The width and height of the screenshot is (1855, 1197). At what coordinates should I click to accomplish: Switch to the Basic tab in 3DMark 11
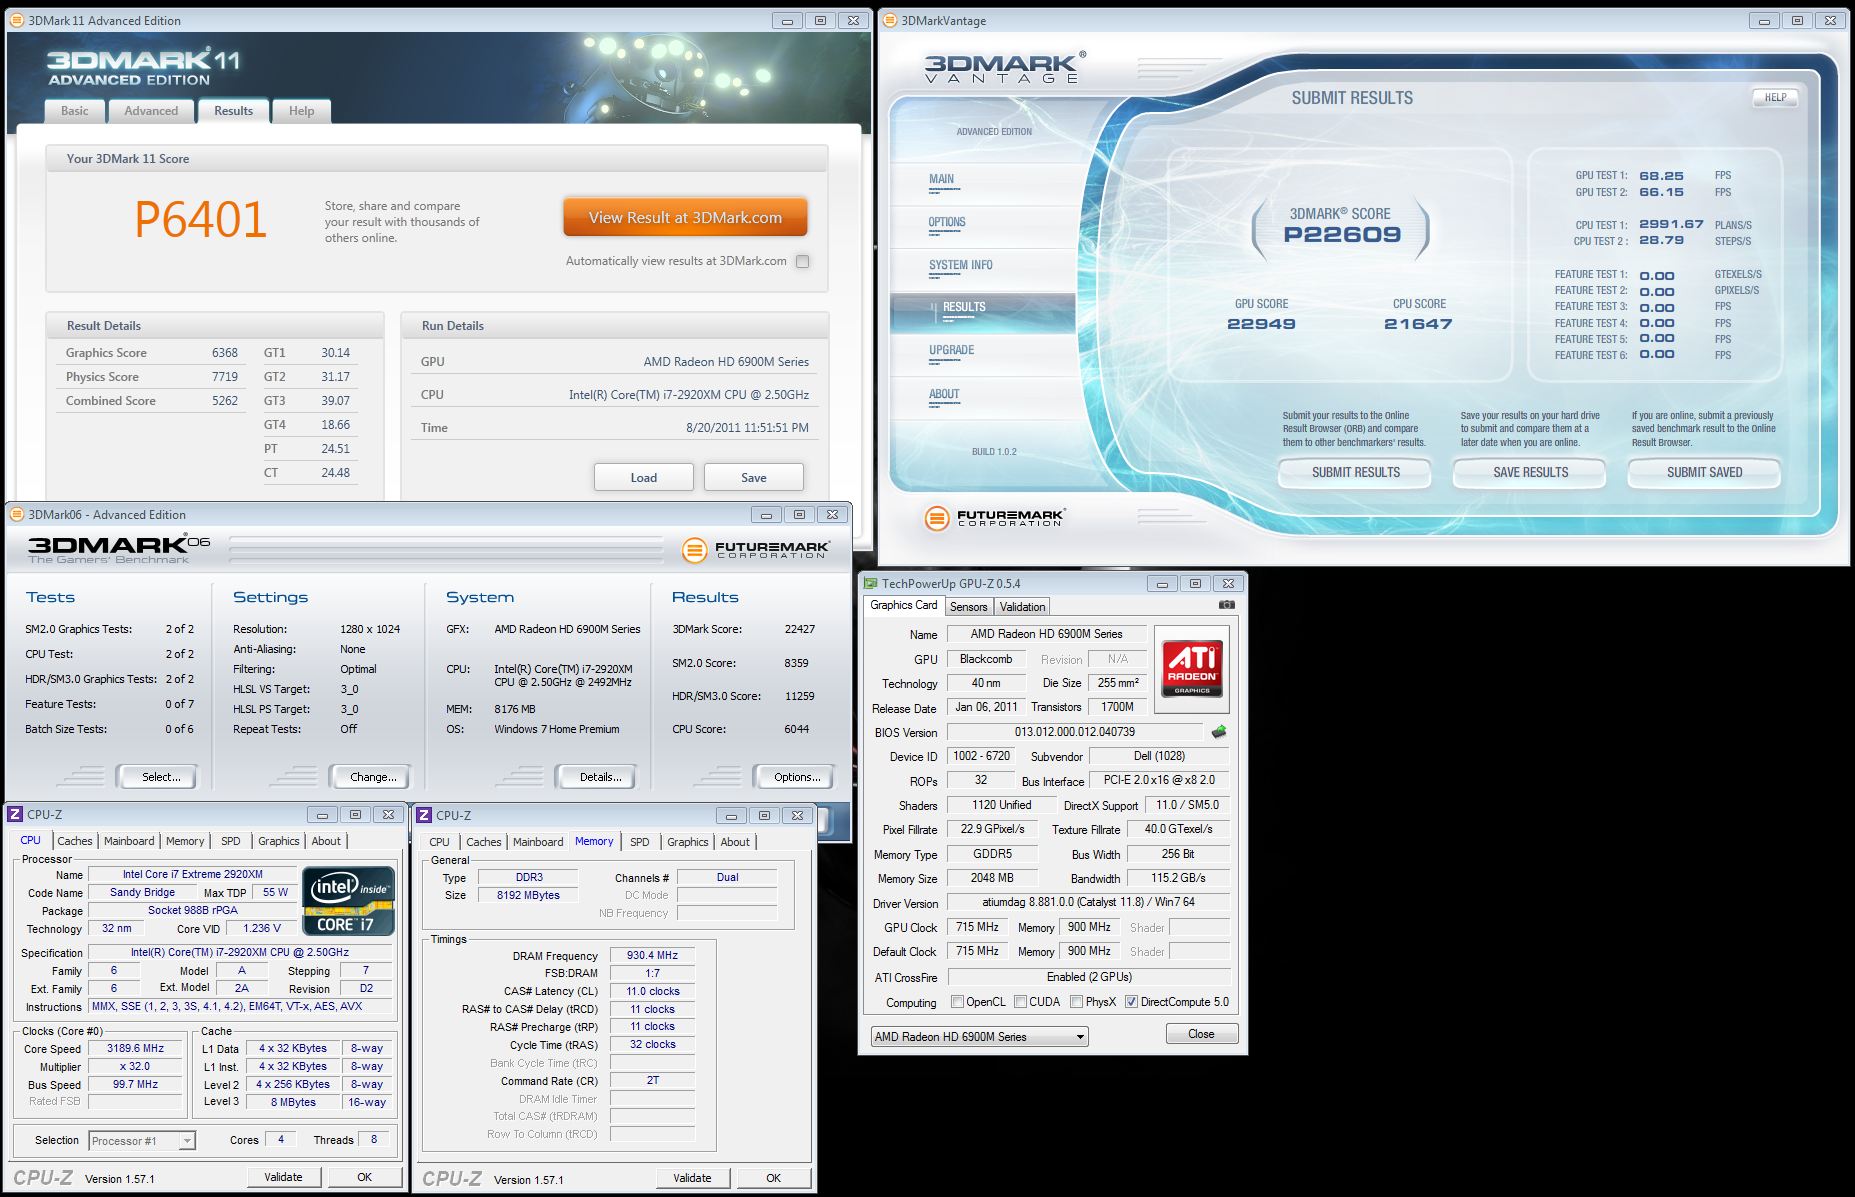pos(75,111)
